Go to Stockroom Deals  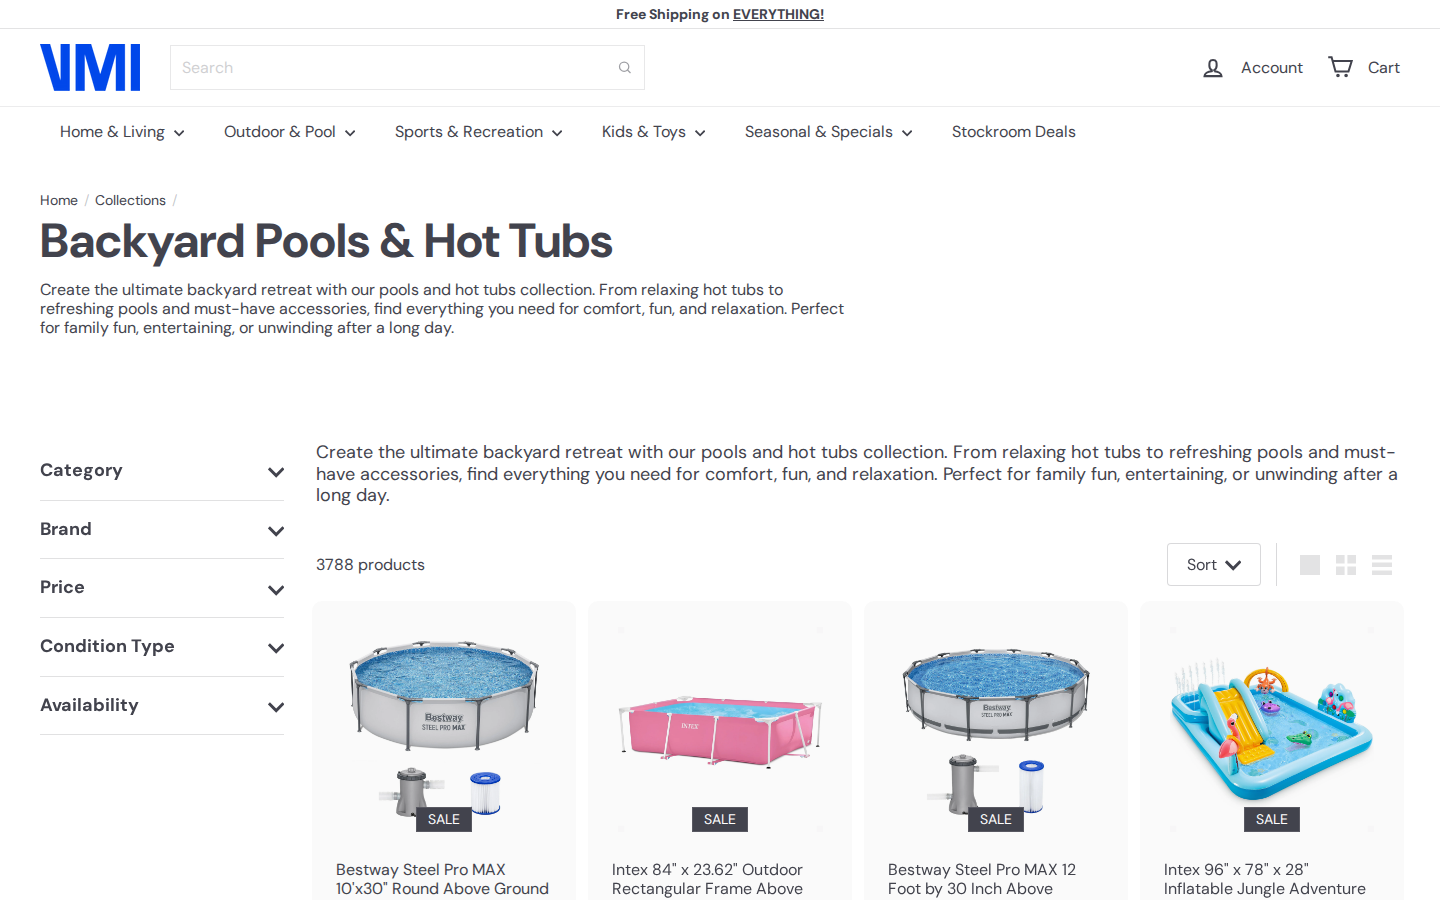pyautogui.click(x=1013, y=132)
